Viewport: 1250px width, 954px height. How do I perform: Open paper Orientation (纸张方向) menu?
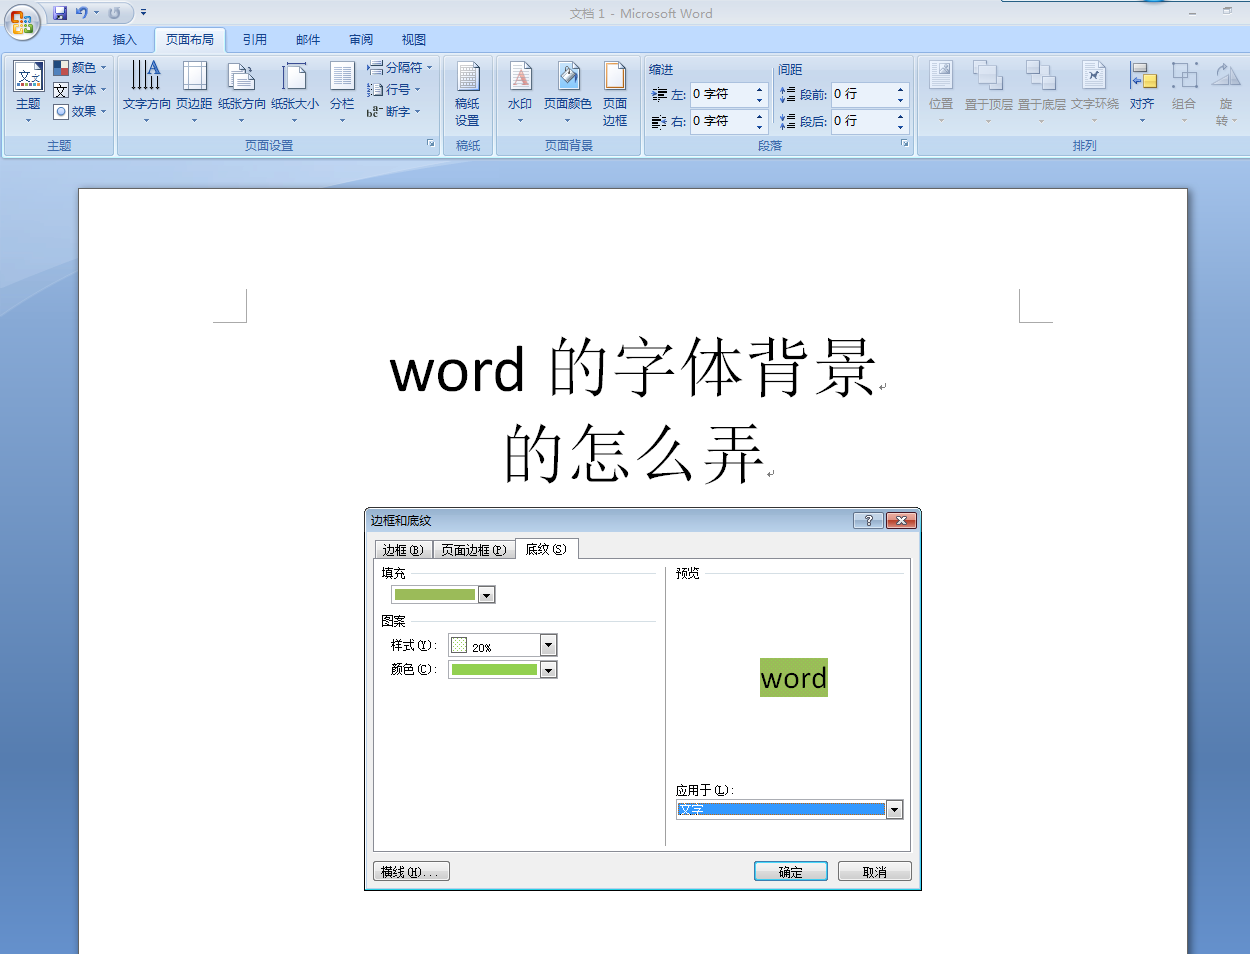(242, 91)
